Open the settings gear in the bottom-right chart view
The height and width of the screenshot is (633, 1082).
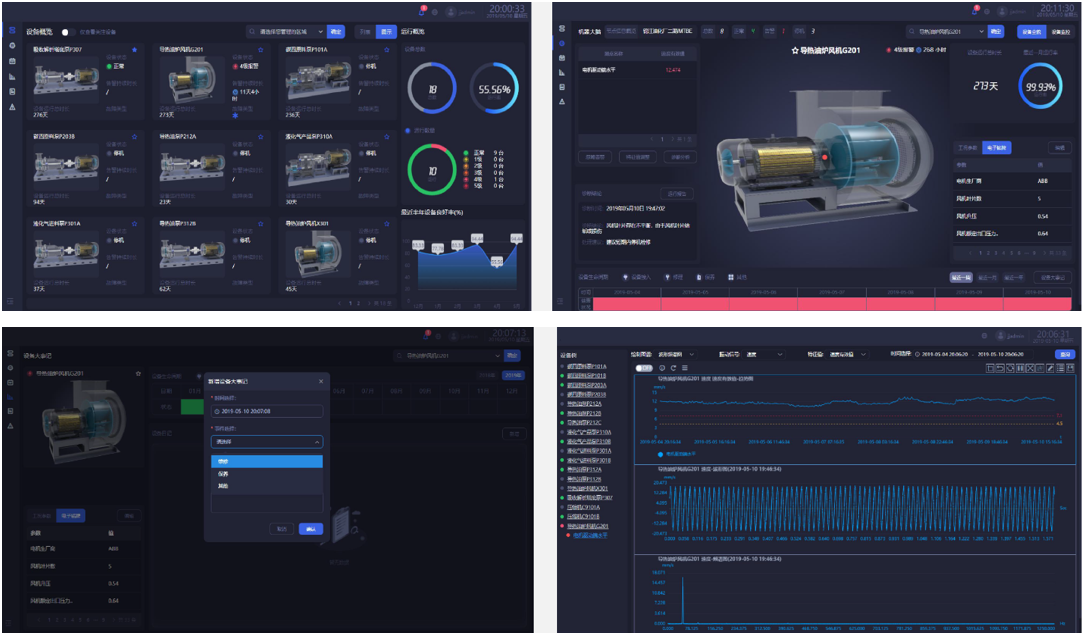[987, 335]
